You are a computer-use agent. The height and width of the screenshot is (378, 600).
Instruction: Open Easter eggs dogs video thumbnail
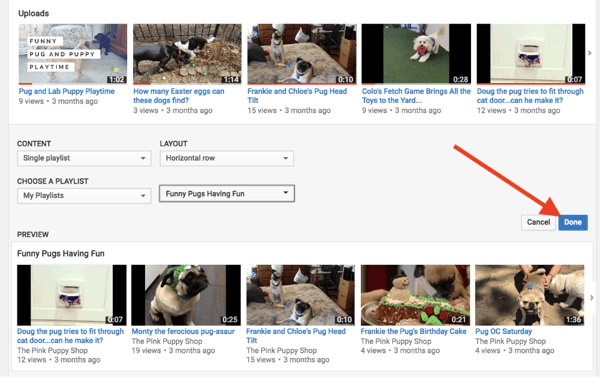click(187, 54)
